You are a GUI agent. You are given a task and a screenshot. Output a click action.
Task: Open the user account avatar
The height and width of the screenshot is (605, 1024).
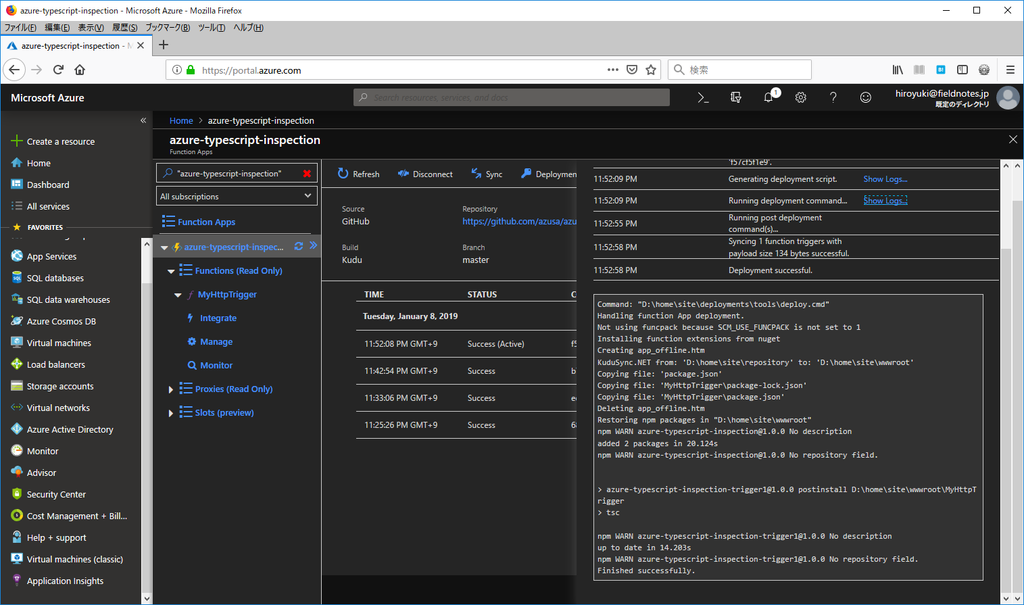point(1008,98)
